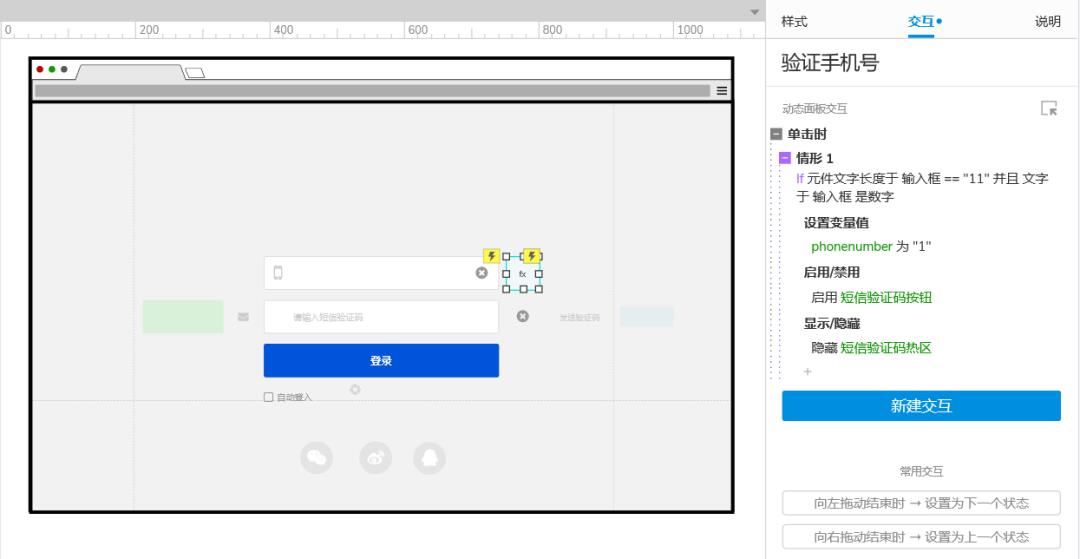Click the If condition text of 情形 1
1080x559 pixels.
pyautogui.click(x=922, y=188)
